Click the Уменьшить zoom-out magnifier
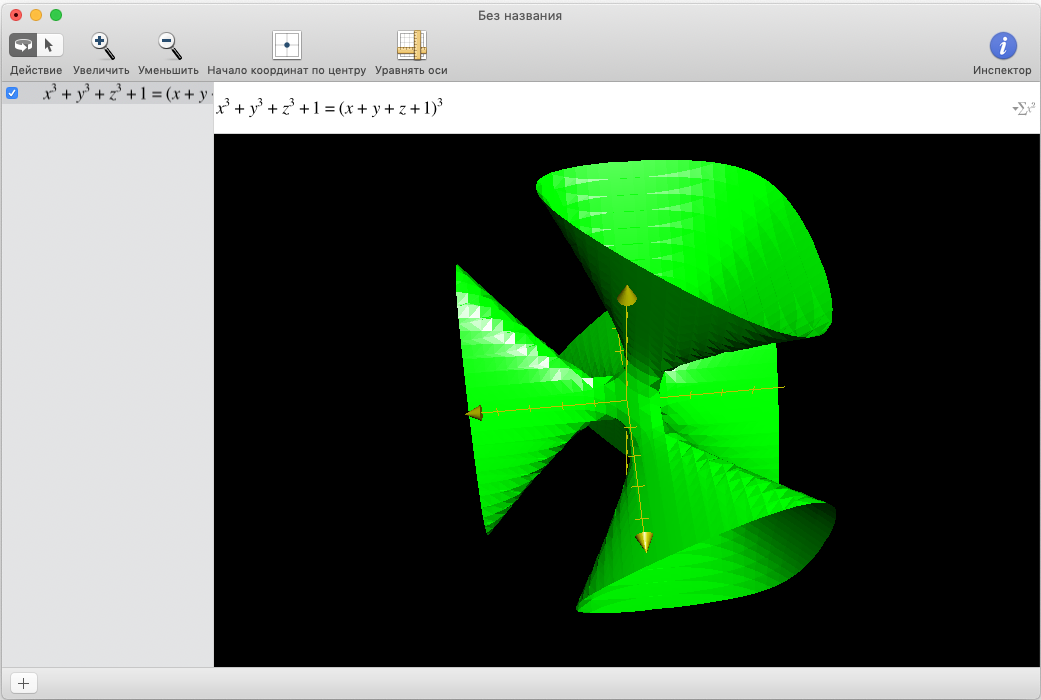The image size is (1041, 700). (169, 45)
